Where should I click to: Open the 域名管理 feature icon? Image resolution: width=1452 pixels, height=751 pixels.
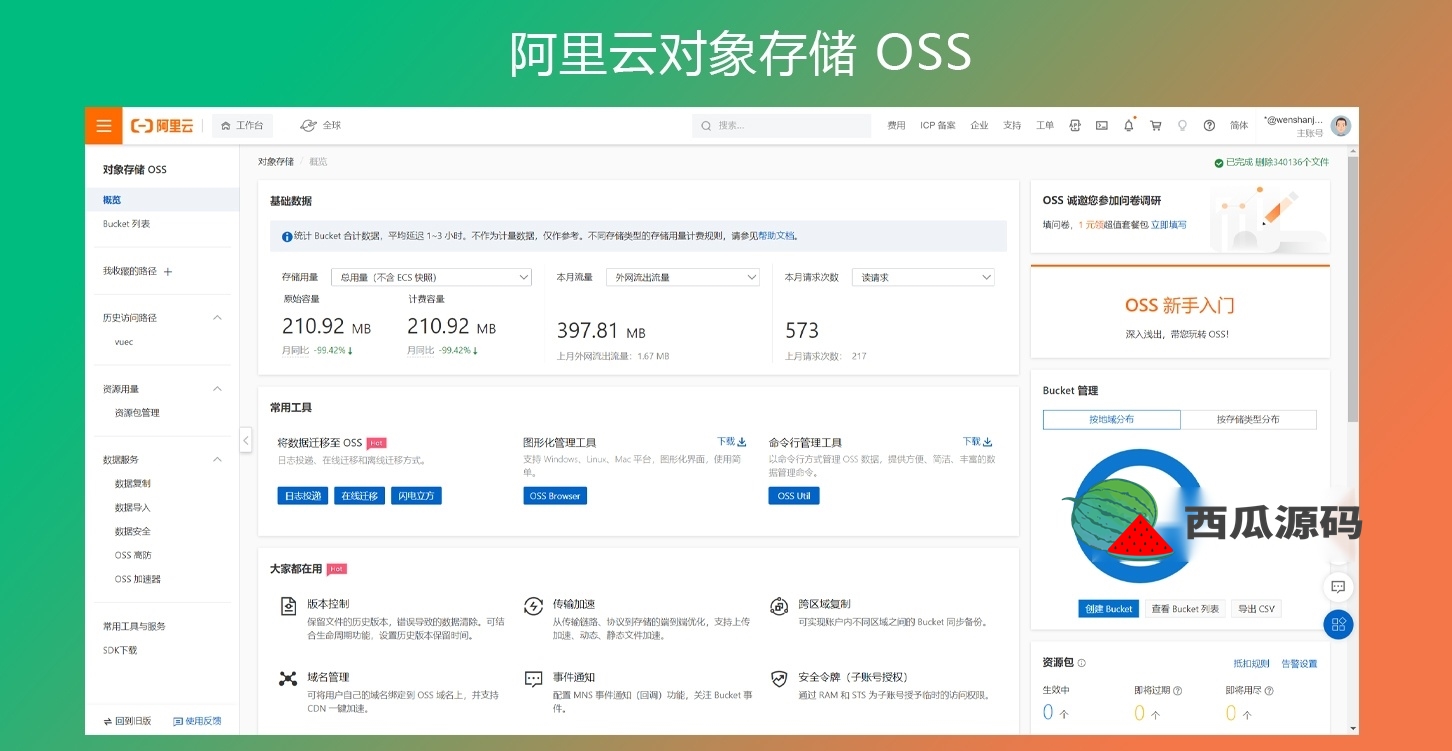point(288,679)
